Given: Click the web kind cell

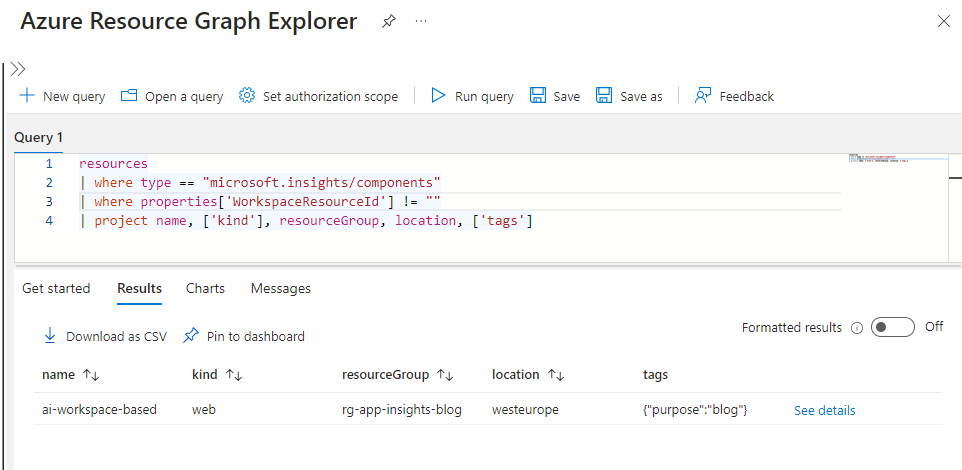Looking at the screenshot, I should point(204,409).
